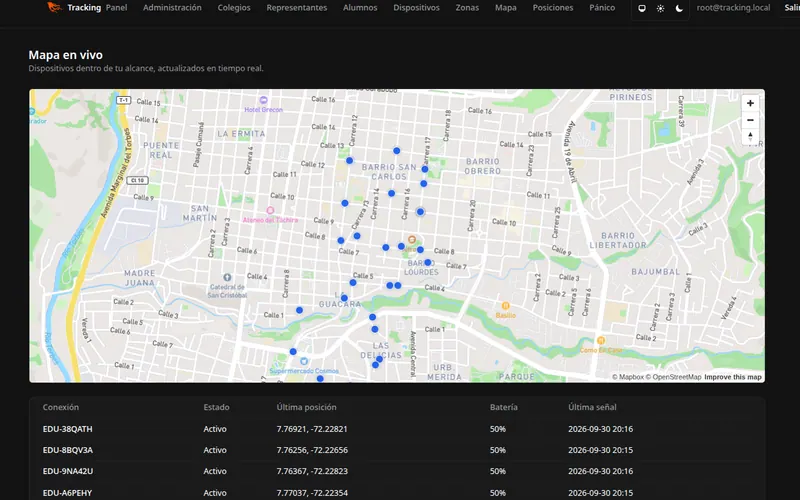
Task: Click the Cl 10 road shield on map
Action: point(137,180)
